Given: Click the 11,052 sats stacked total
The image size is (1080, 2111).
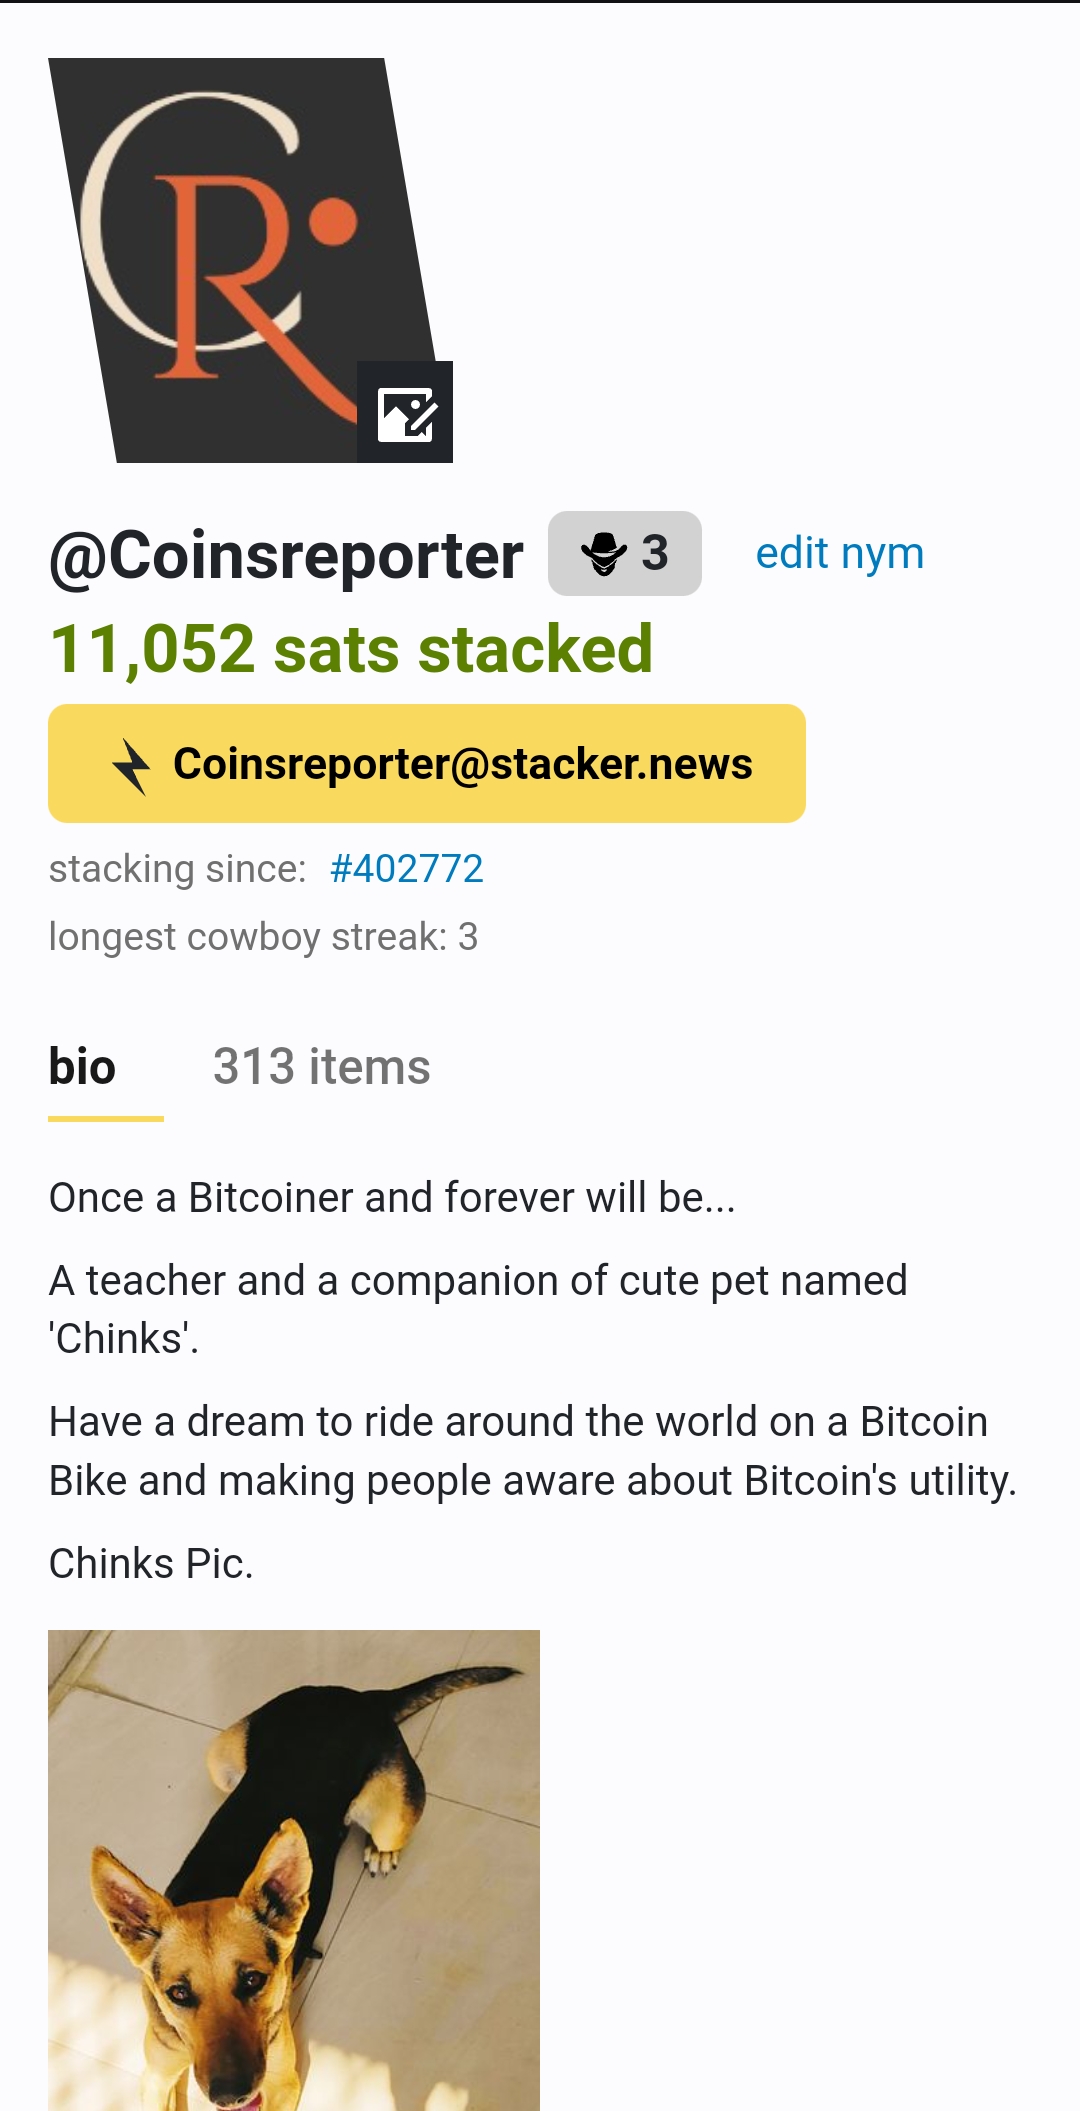Looking at the screenshot, I should point(351,649).
